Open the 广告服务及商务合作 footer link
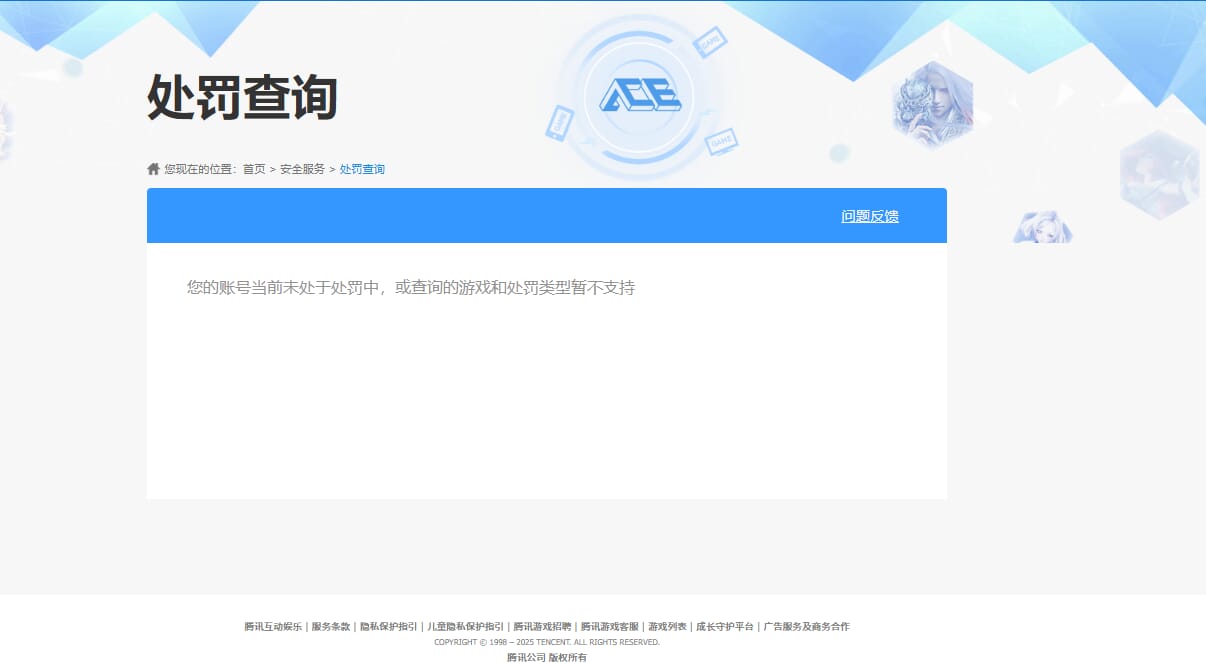The image size is (1206, 663). [x=806, y=627]
